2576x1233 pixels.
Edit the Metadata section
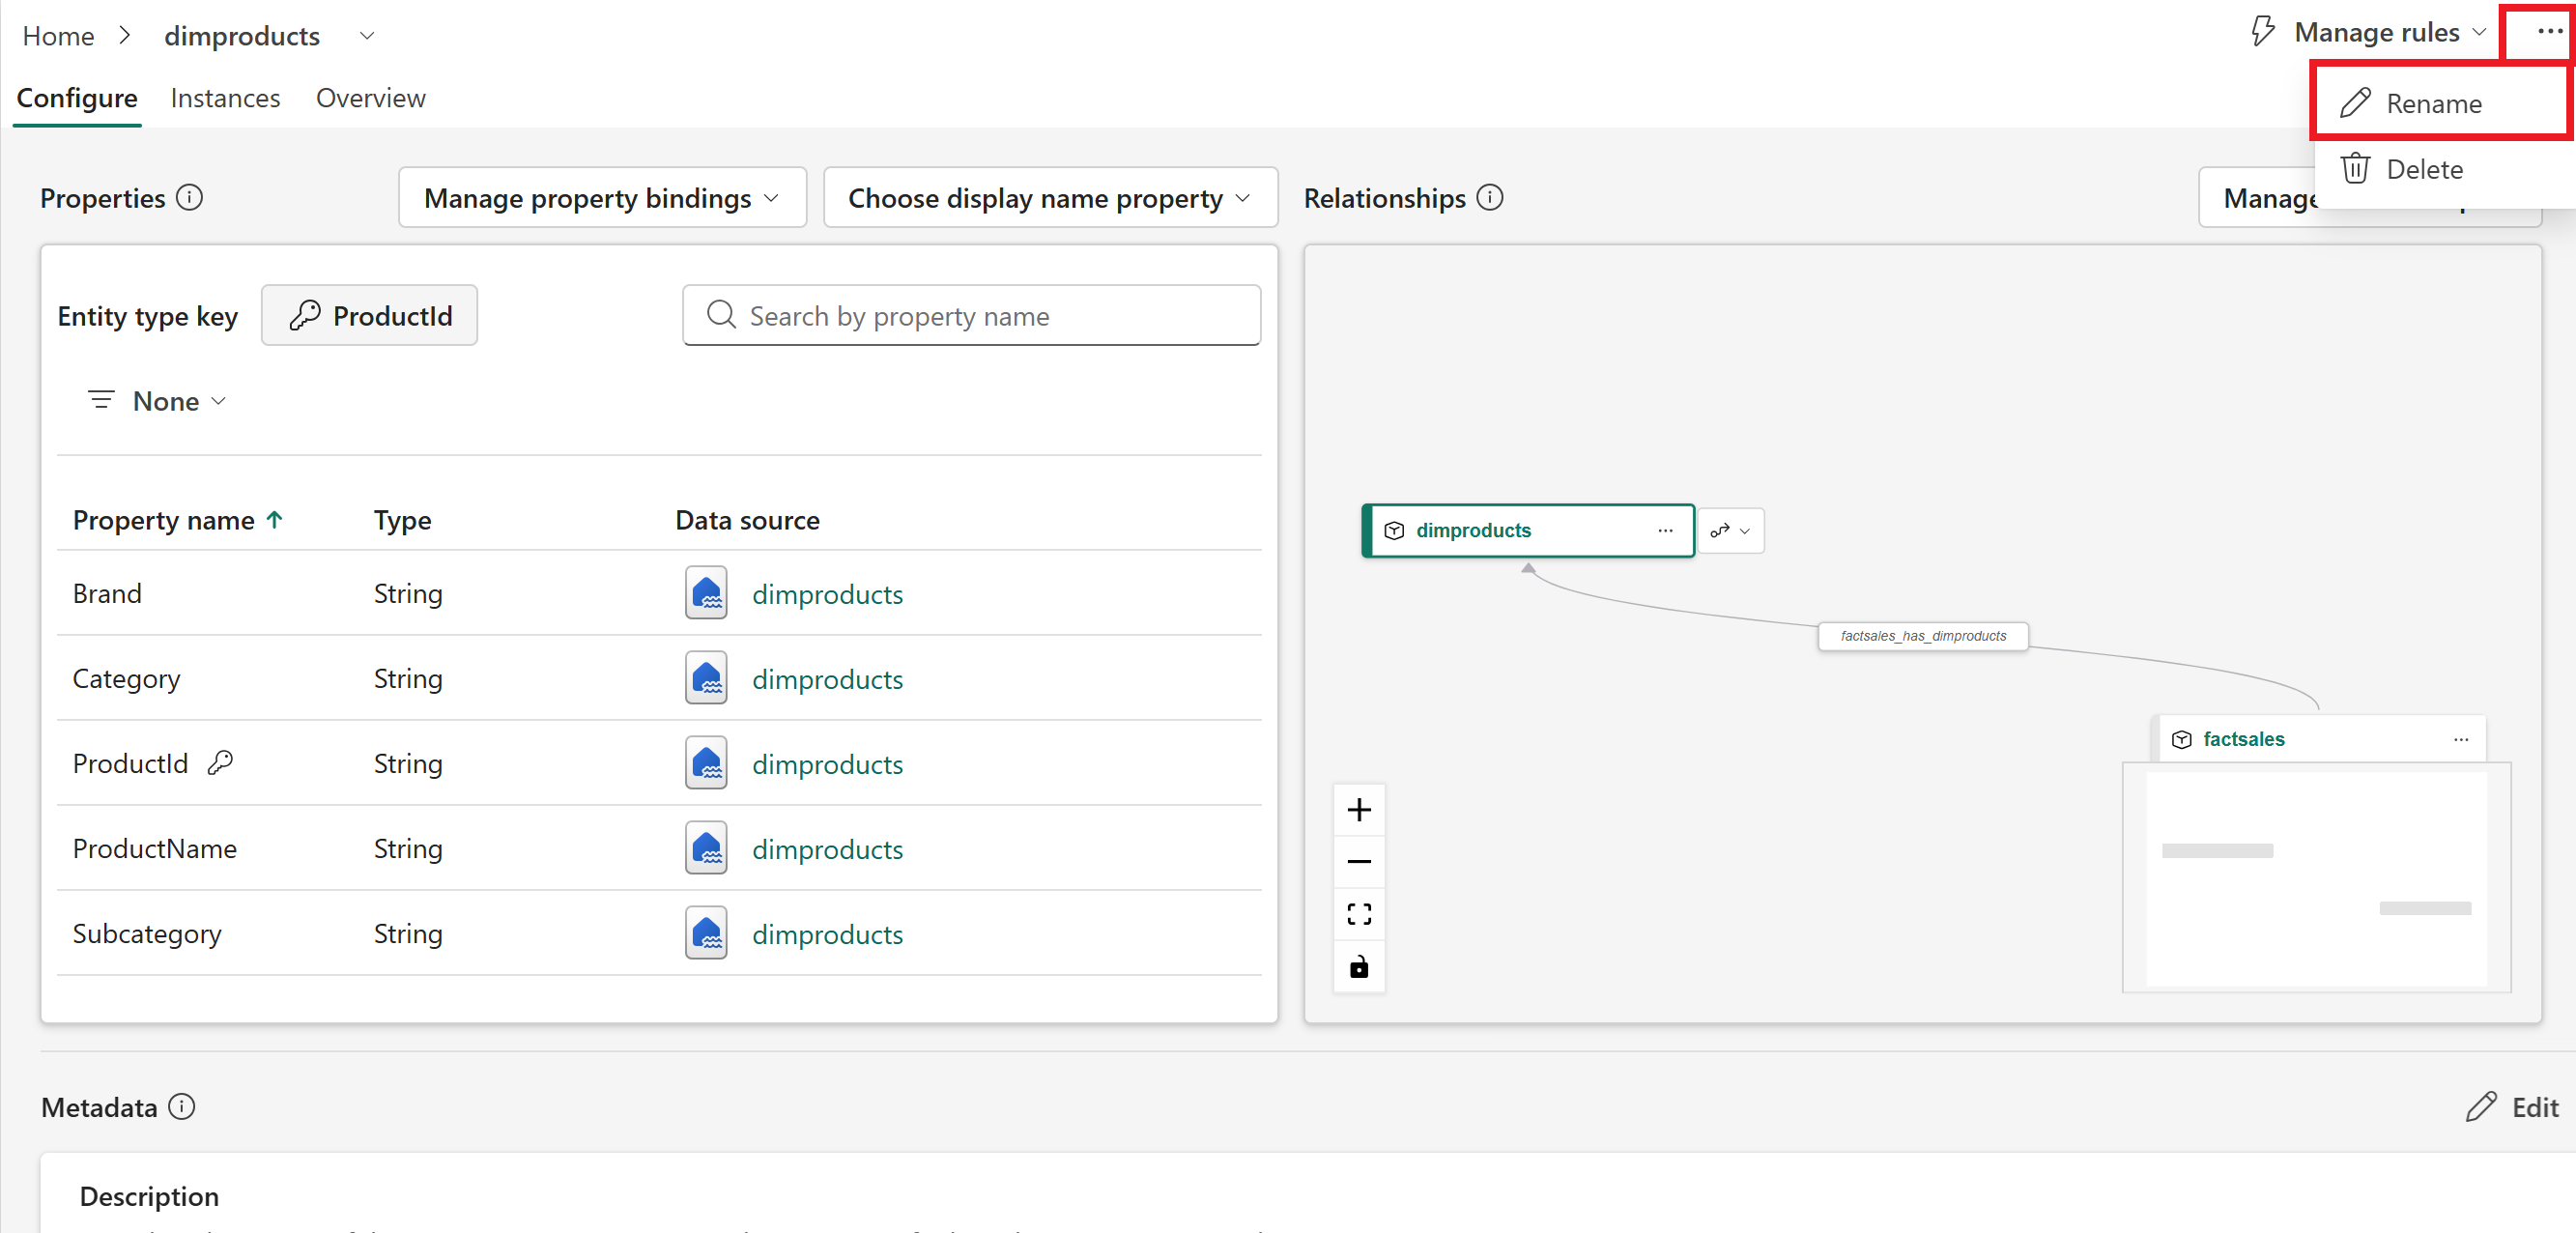click(x=2512, y=1107)
